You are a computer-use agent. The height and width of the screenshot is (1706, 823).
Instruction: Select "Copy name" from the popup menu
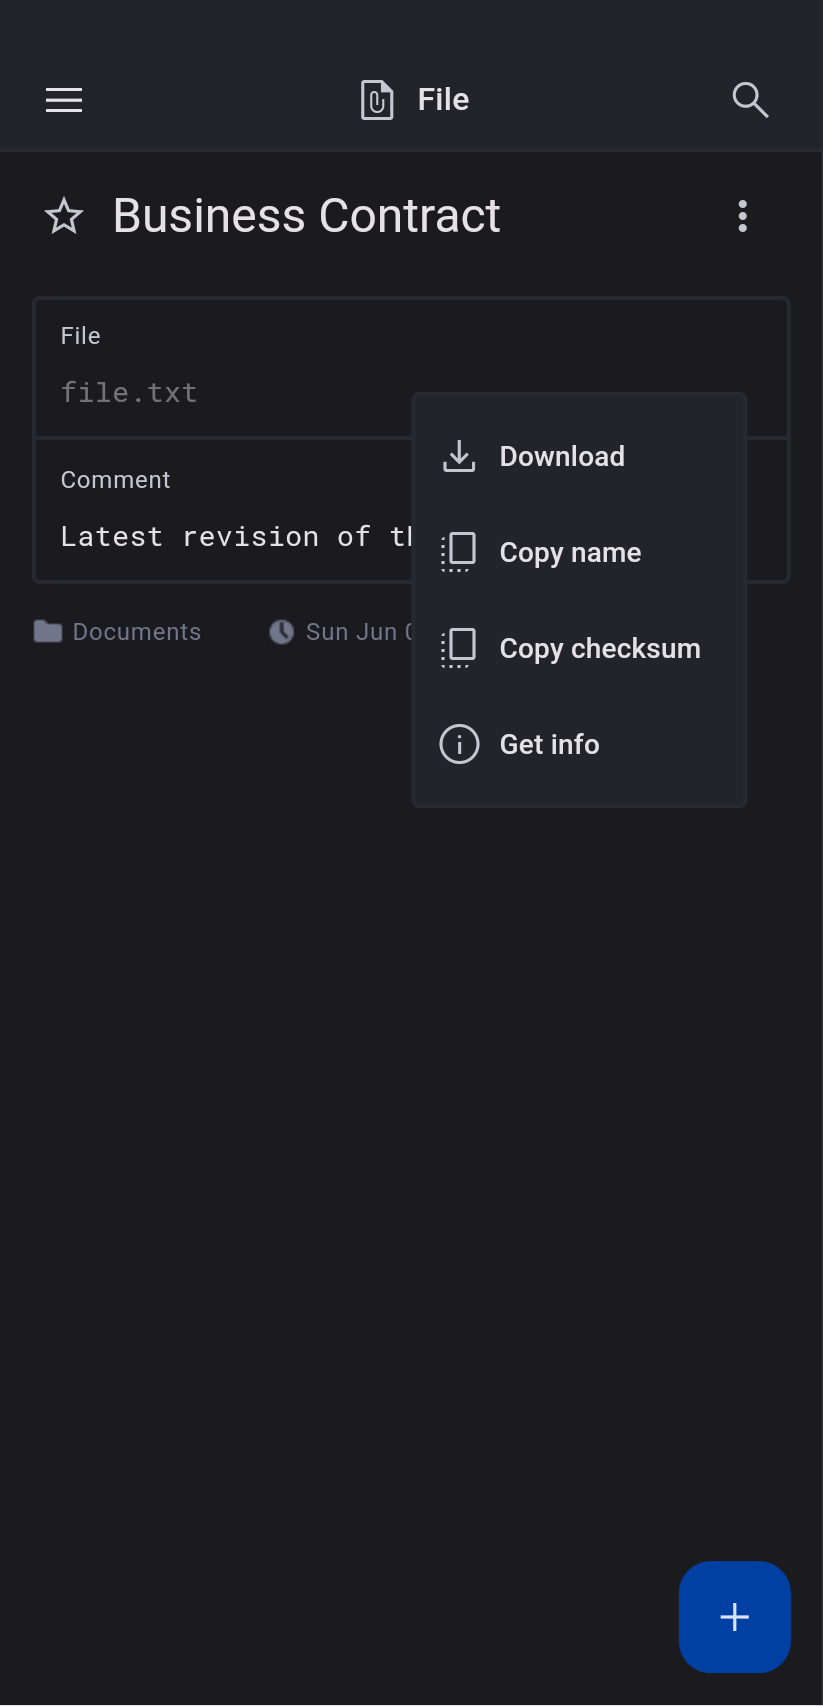[x=570, y=552]
